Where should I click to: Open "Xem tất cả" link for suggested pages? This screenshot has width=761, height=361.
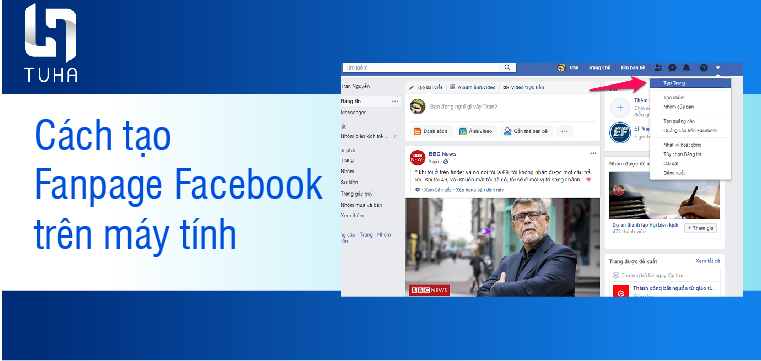click(708, 261)
